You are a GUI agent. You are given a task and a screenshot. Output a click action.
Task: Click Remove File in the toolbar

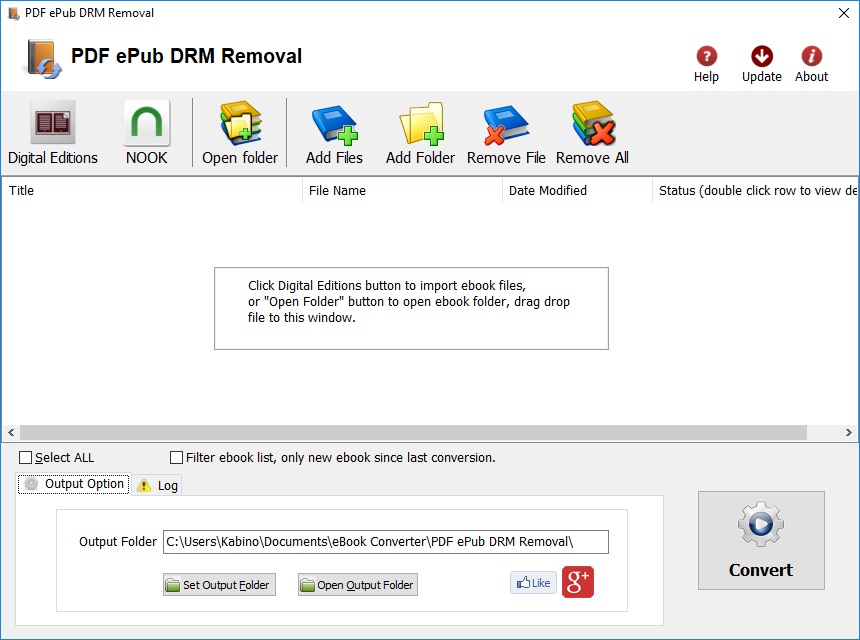(506, 133)
